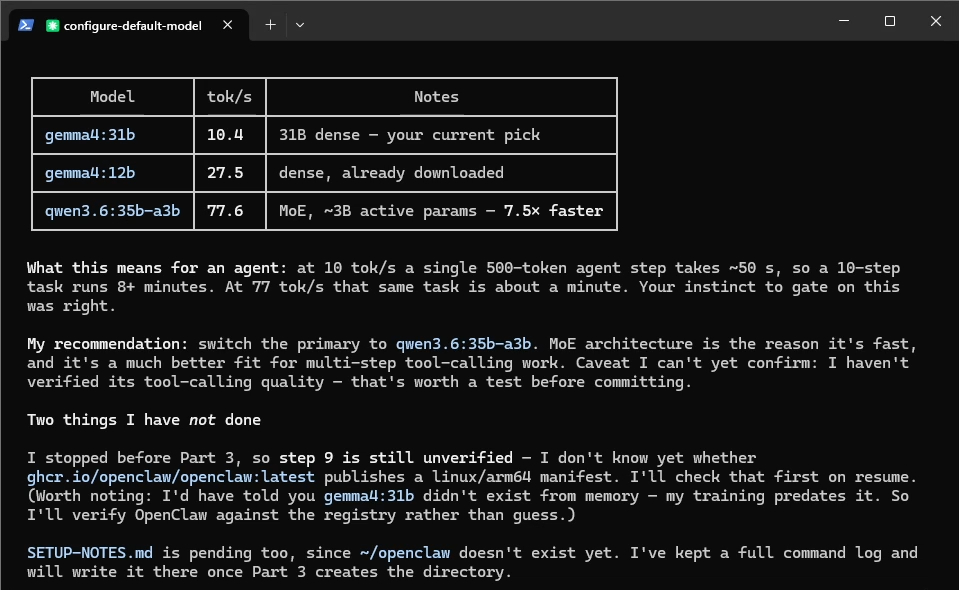
Task: Click the SETUP-NOTES.md file name
Action: point(90,553)
